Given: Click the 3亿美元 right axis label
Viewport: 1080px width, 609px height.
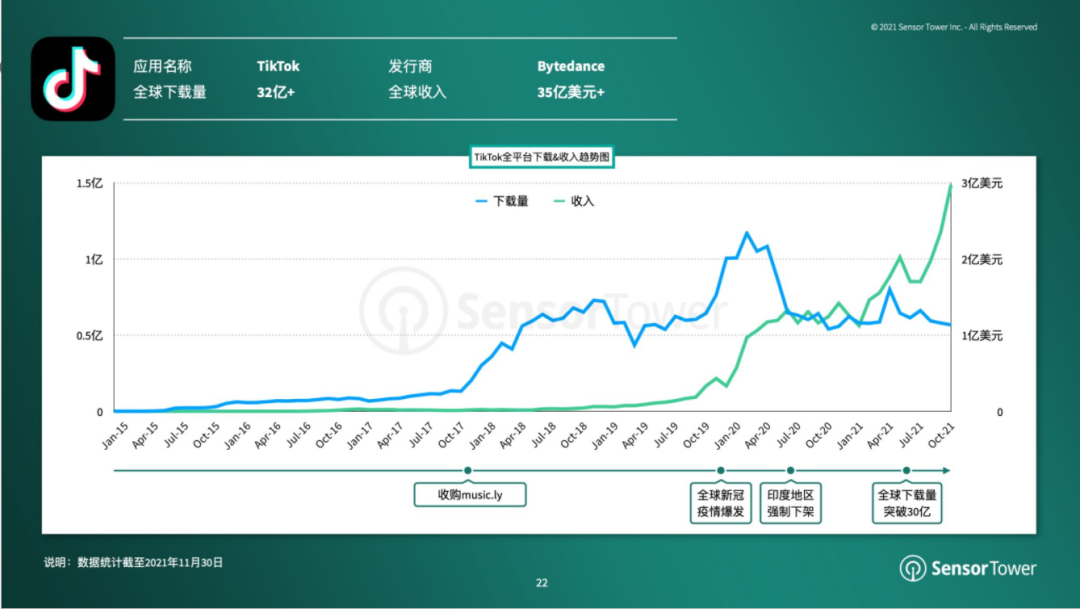Looking at the screenshot, I should tap(981, 184).
